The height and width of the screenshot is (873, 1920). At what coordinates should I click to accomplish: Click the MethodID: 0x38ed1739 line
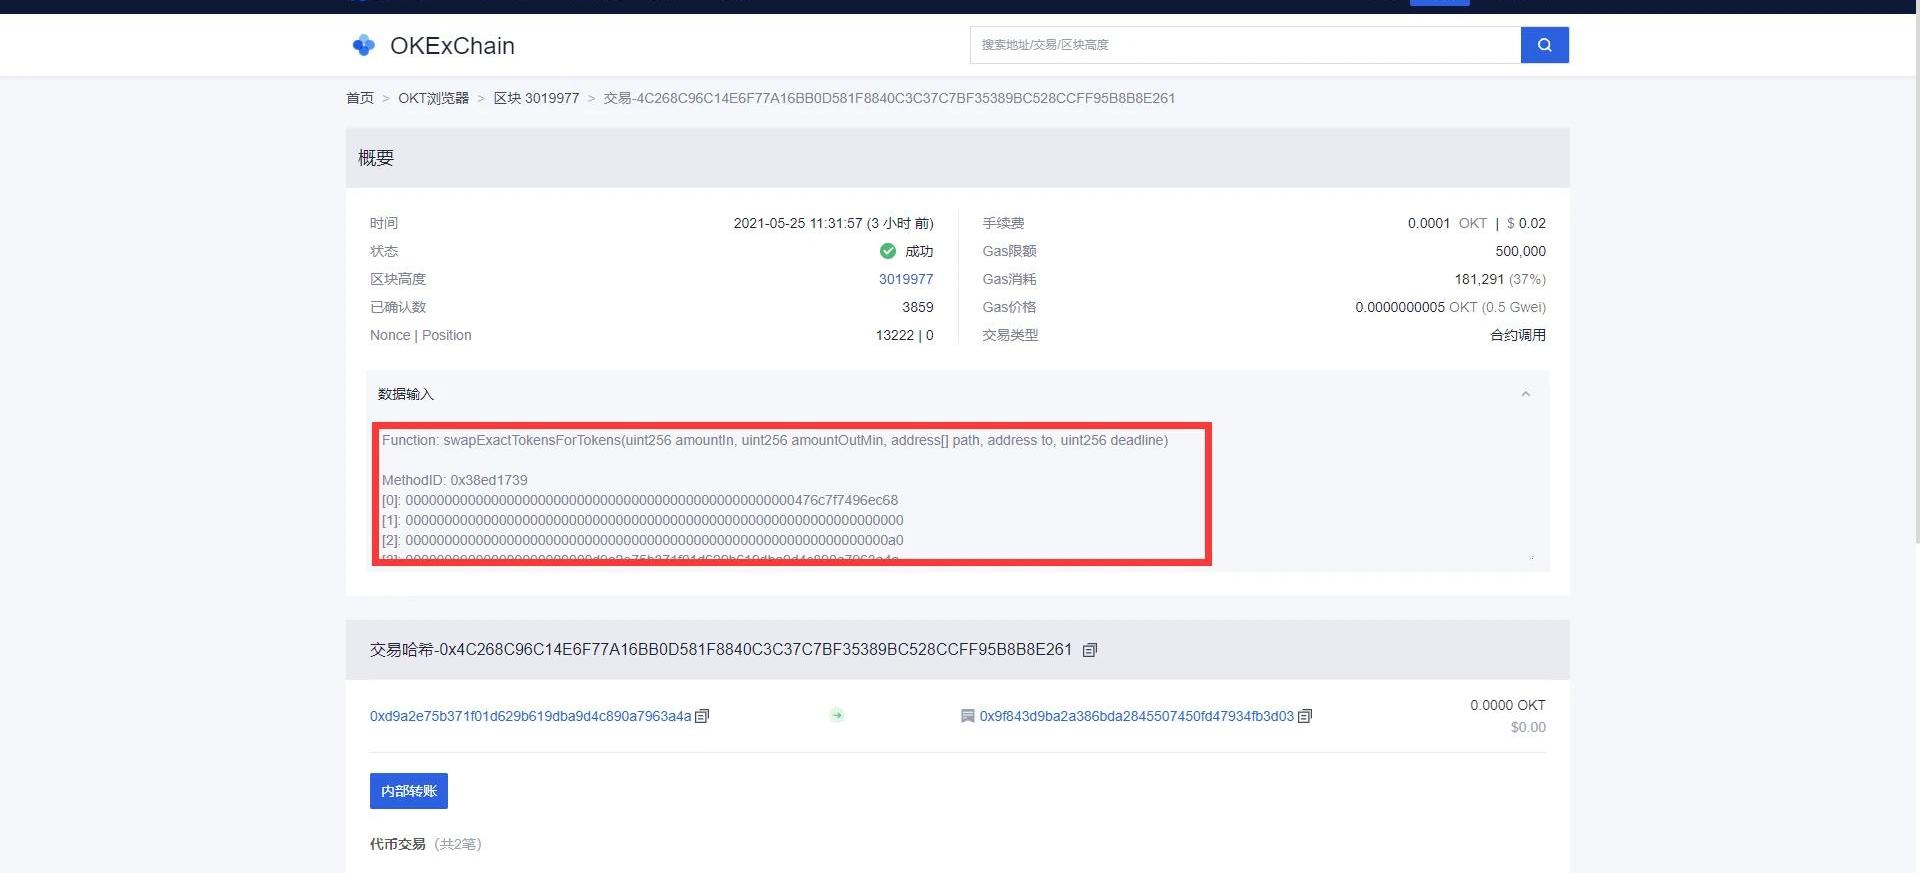point(455,480)
